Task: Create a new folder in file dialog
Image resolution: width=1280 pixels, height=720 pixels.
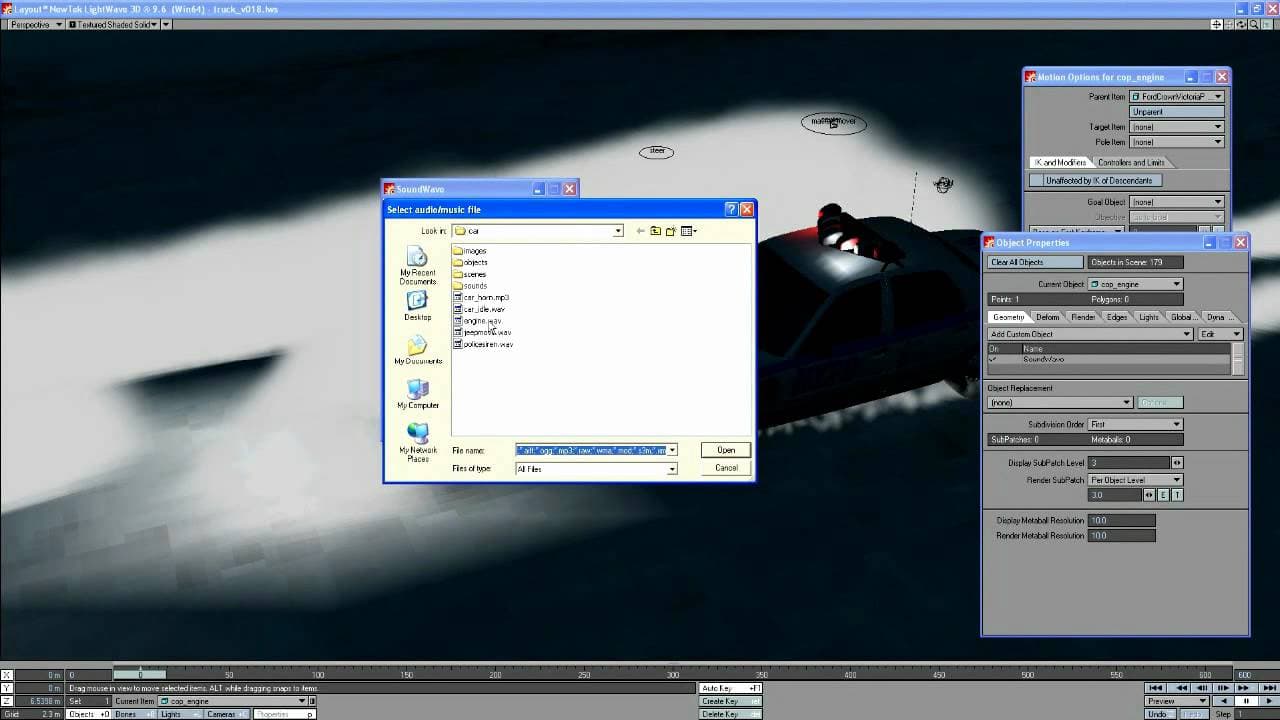Action: (671, 231)
